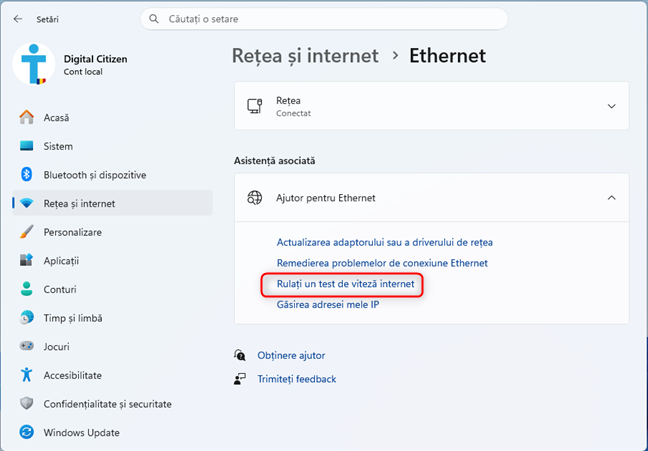Click the Trimiteți feedback link
648x451 pixels.
(296, 379)
